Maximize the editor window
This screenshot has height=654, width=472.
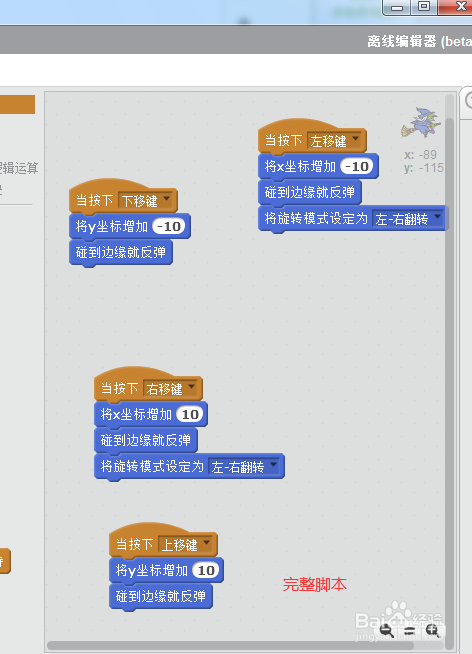[424, 7]
